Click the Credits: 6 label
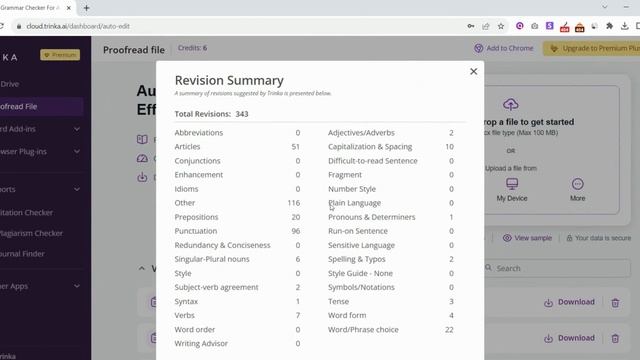Viewport: 640px width, 360px height. [192, 48]
